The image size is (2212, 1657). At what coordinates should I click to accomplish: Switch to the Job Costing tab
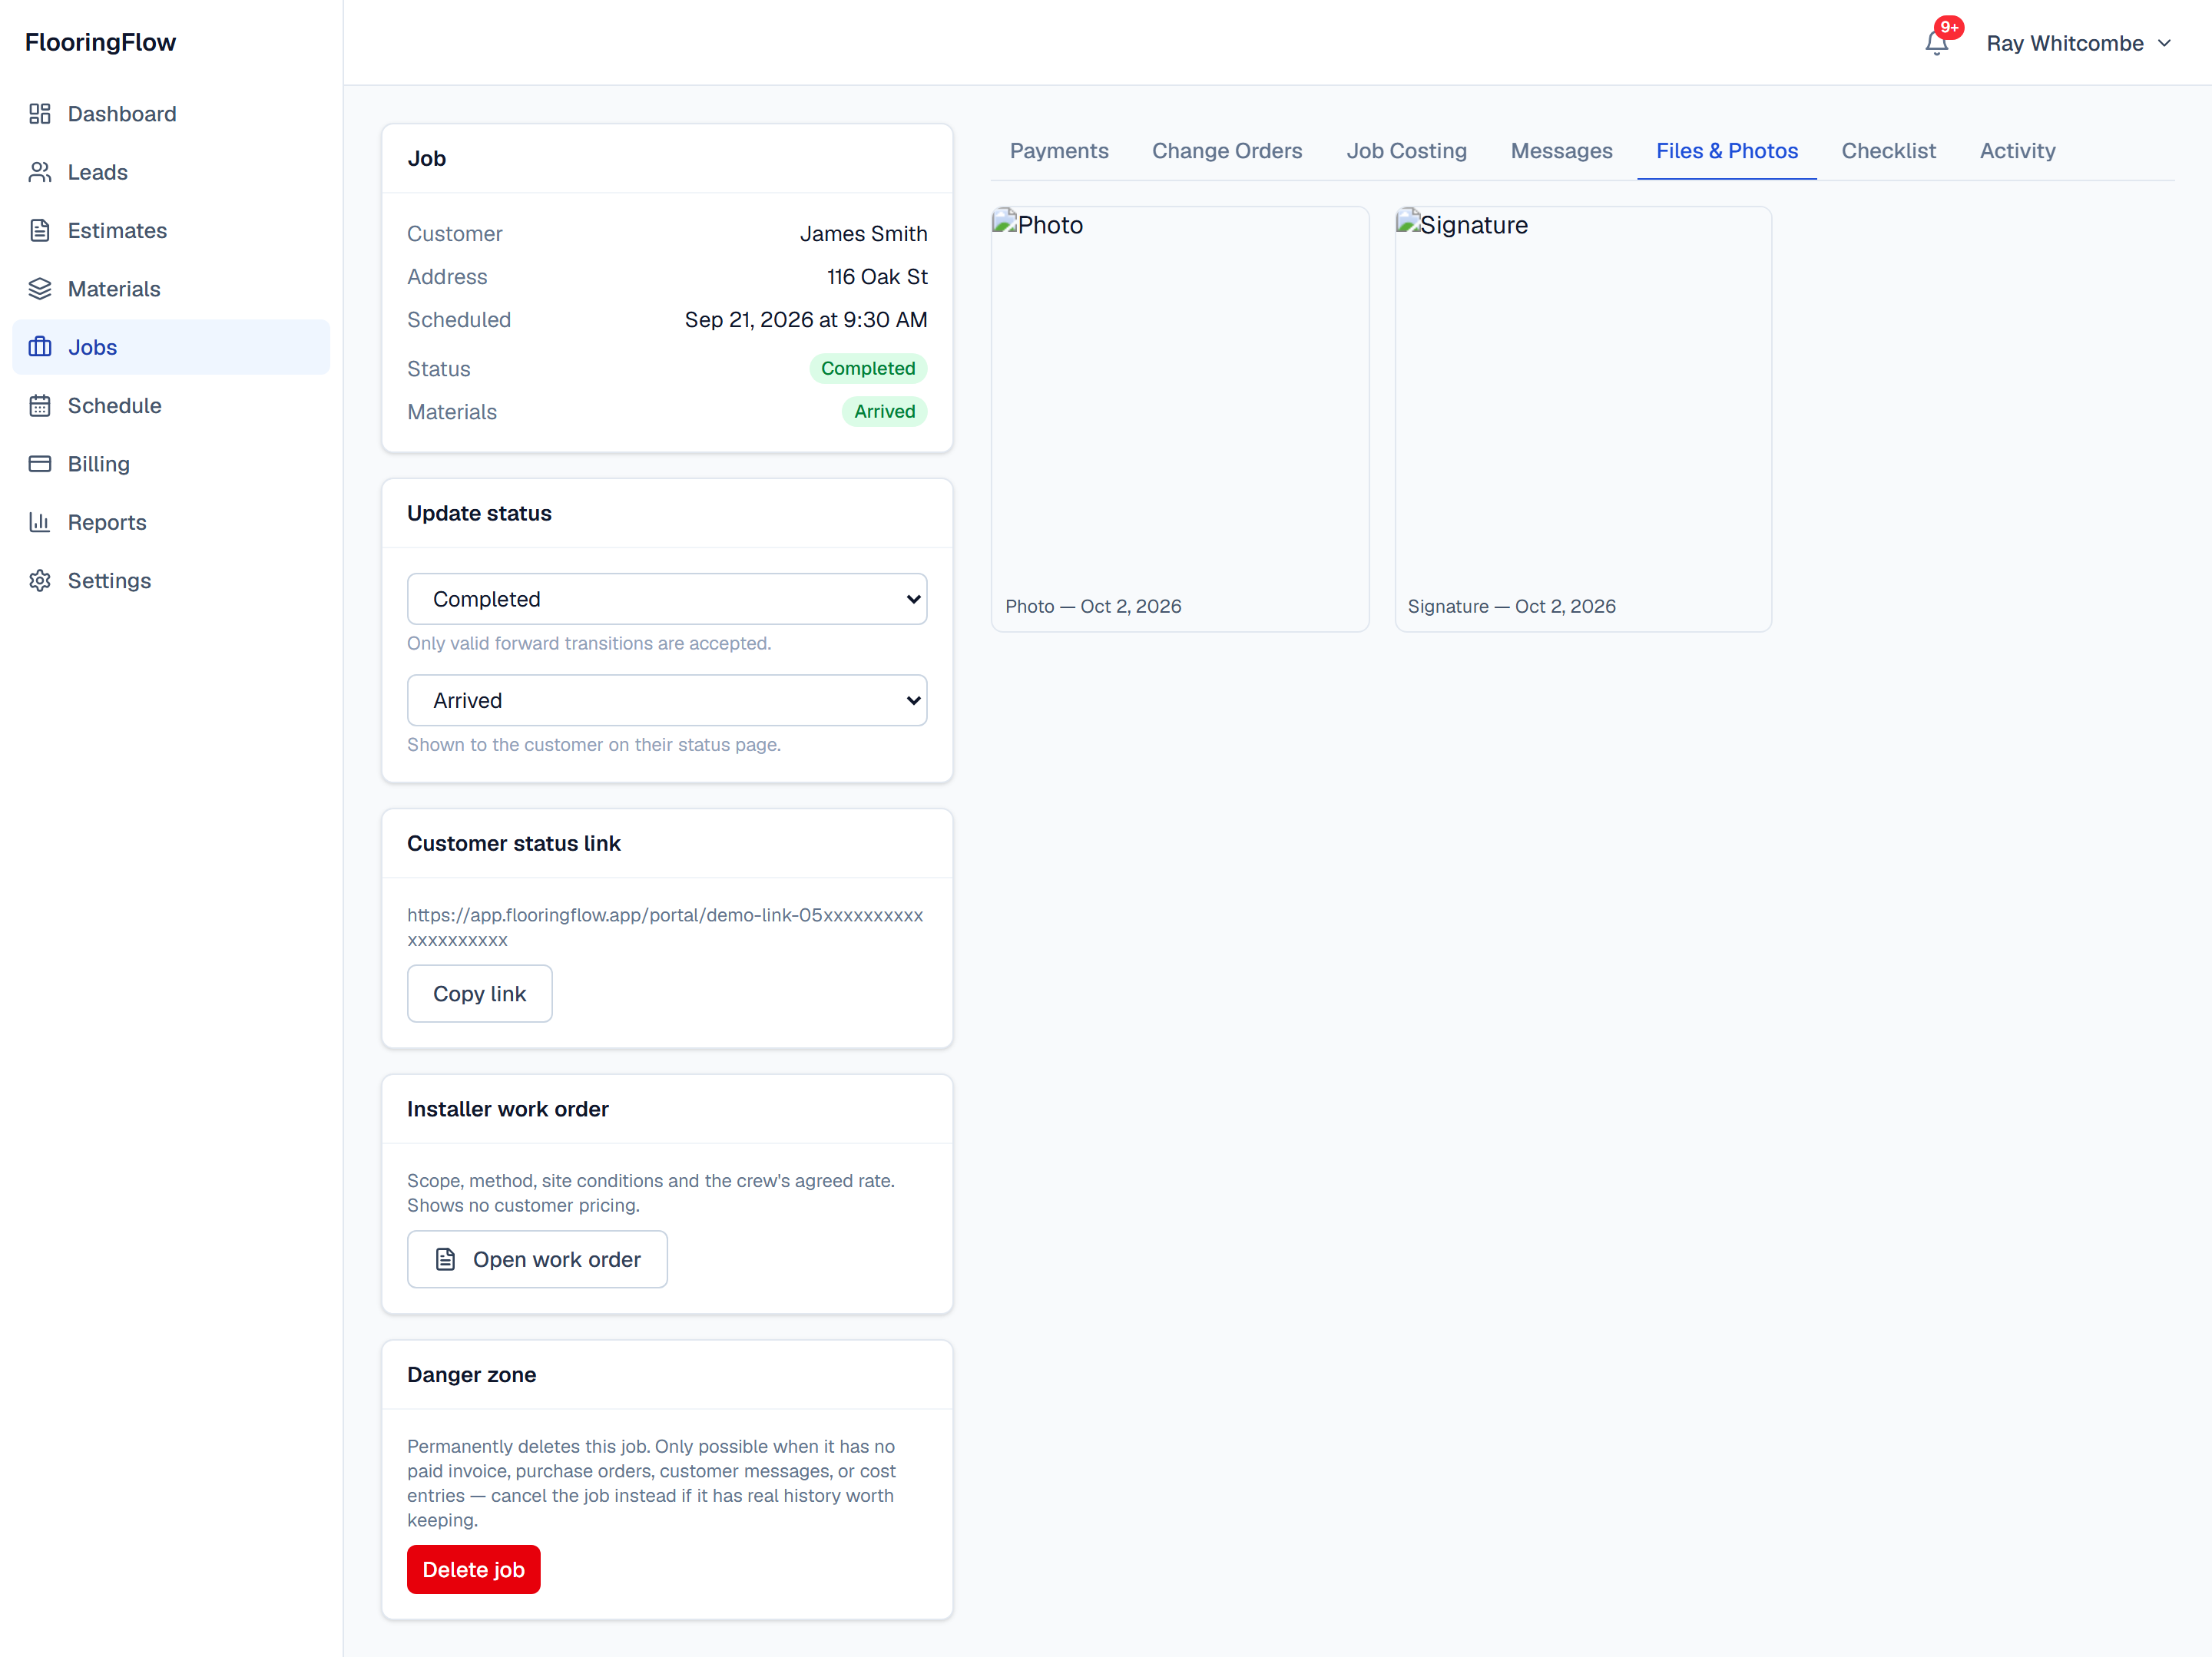tap(1406, 151)
